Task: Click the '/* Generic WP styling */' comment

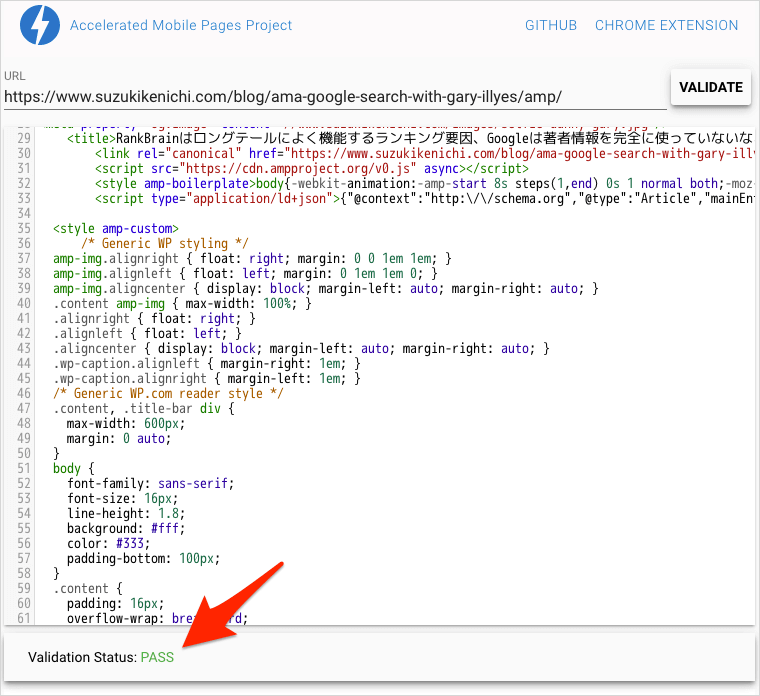Action: coord(165,243)
